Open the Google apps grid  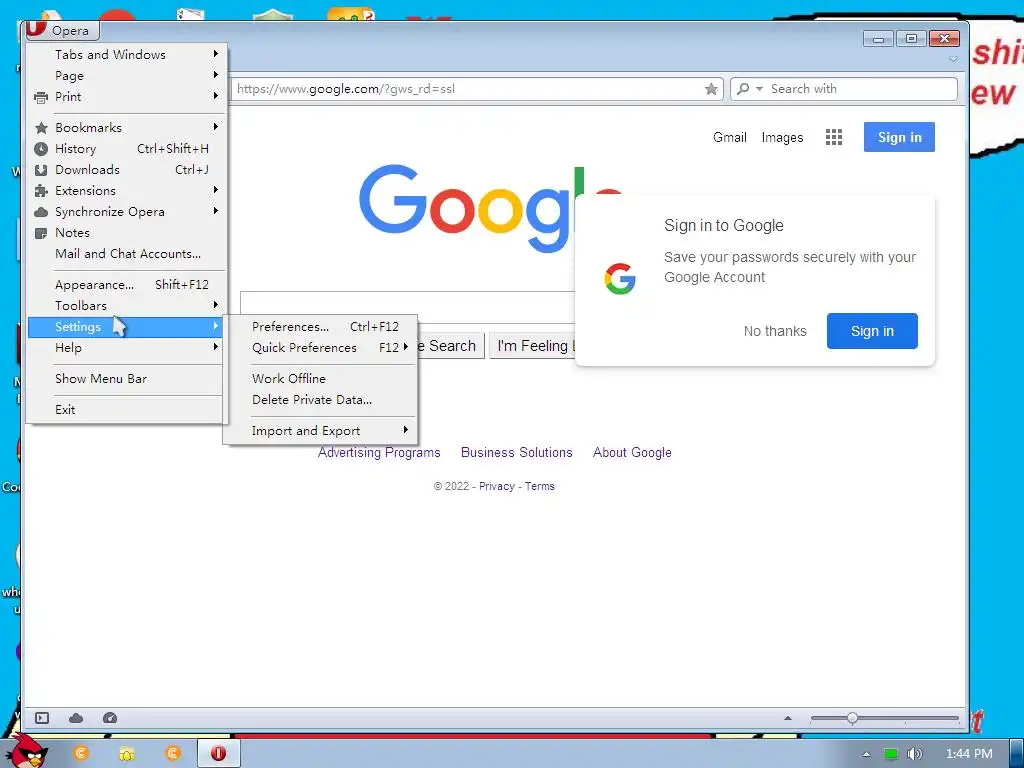(833, 137)
